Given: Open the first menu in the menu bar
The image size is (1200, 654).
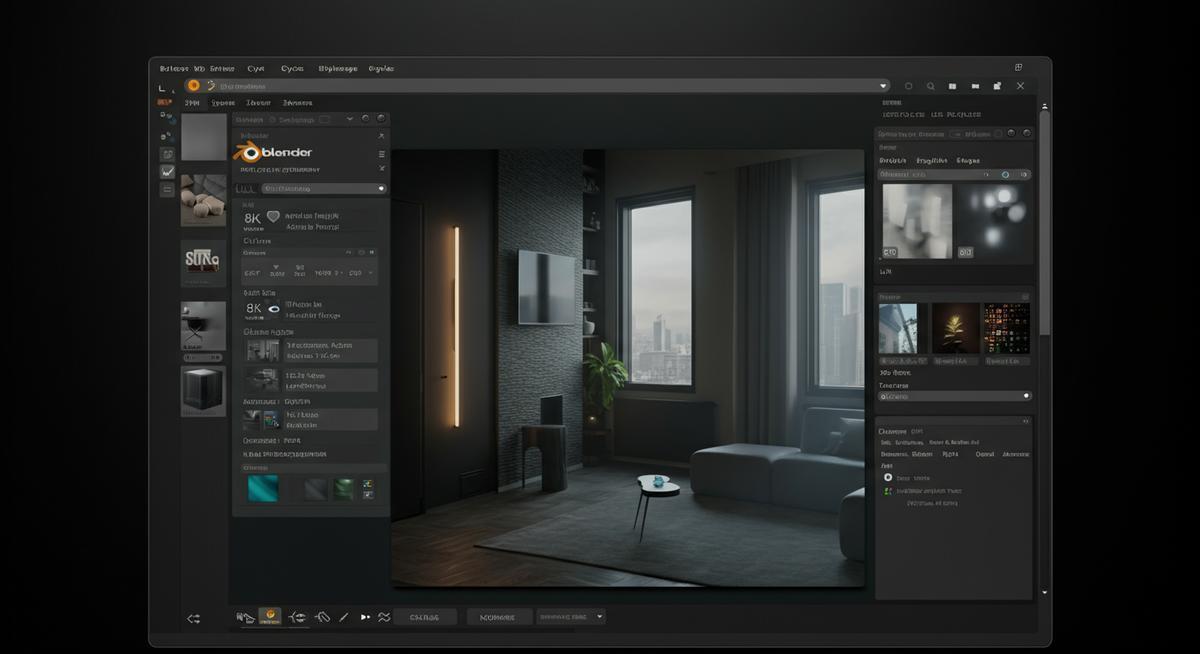Looking at the screenshot, I should (x=174, y=69).
